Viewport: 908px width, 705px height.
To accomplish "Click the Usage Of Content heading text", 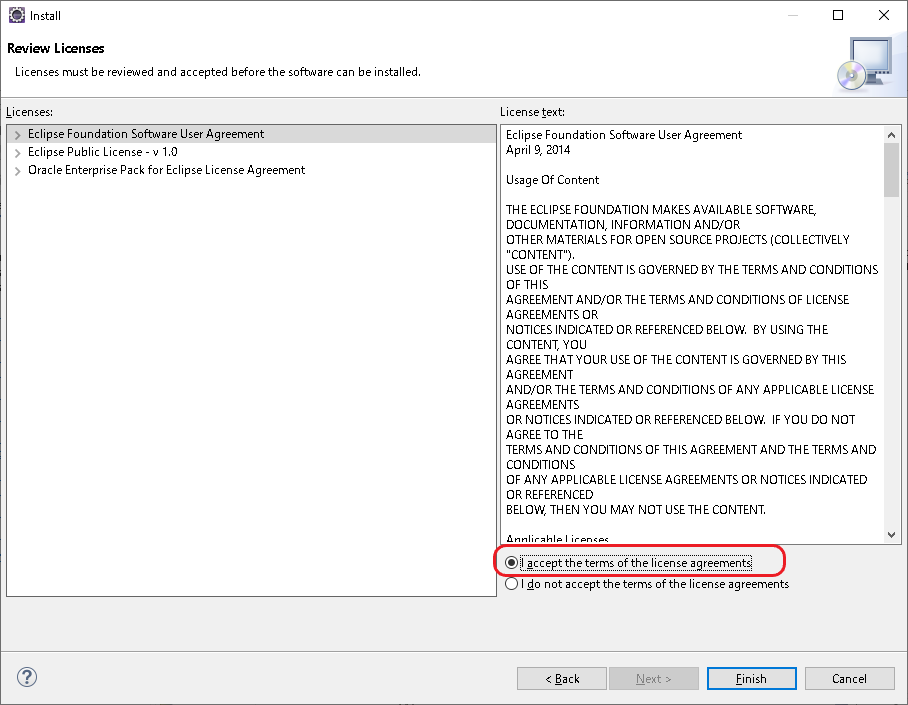I will point(552,180).
